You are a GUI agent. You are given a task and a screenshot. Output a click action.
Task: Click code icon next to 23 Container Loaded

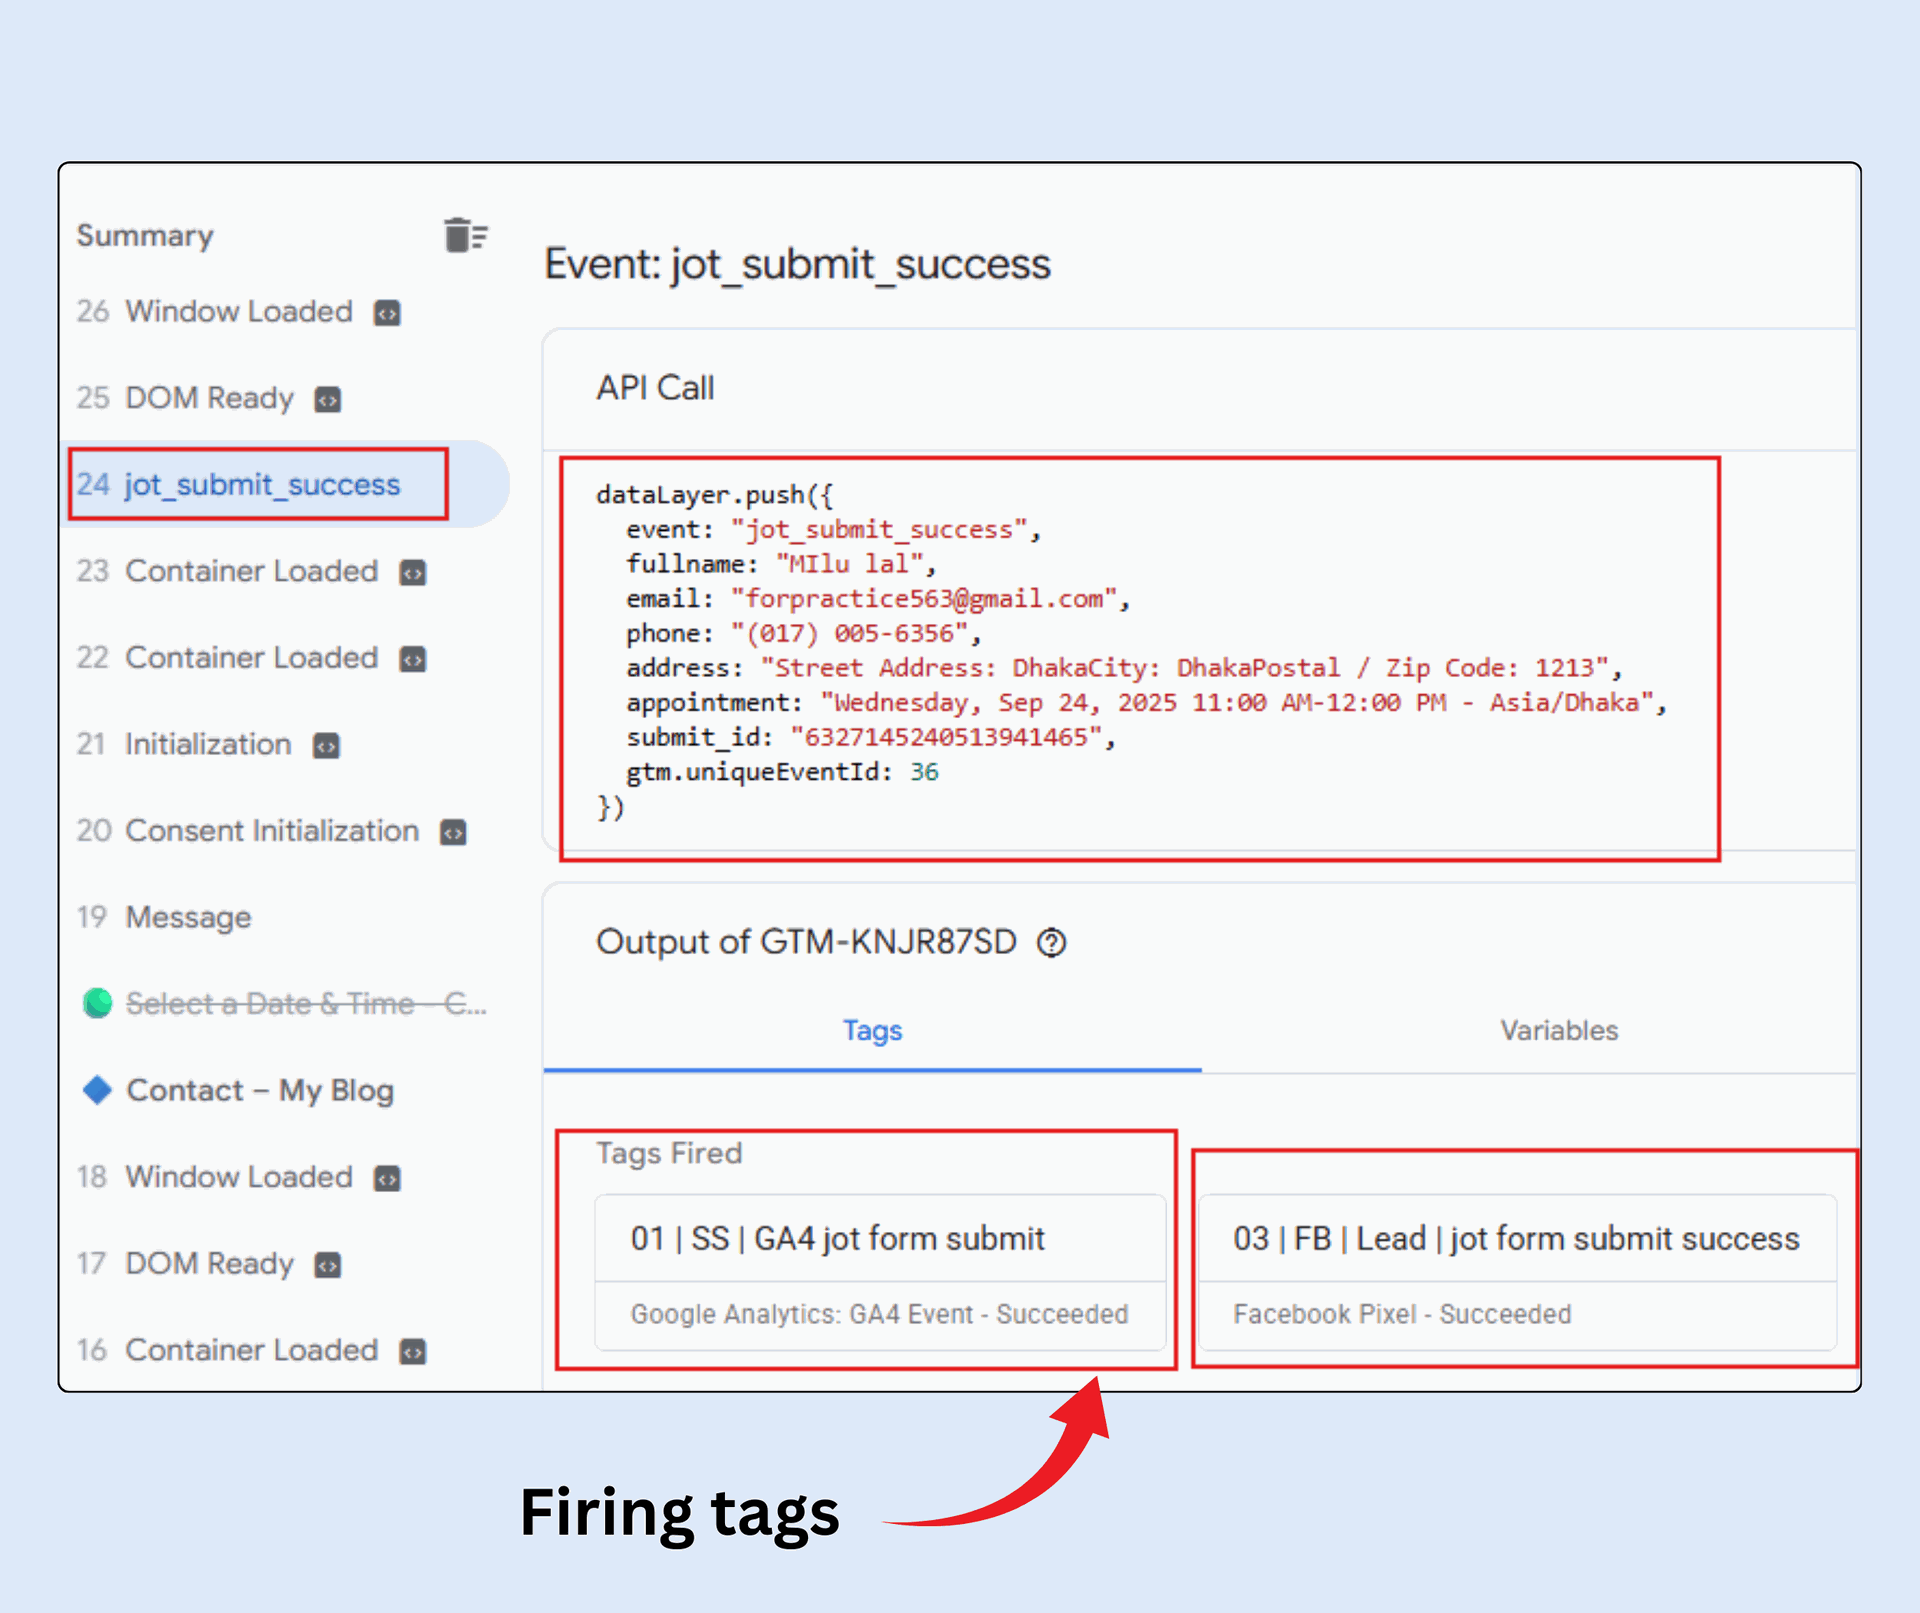point(413,573)
